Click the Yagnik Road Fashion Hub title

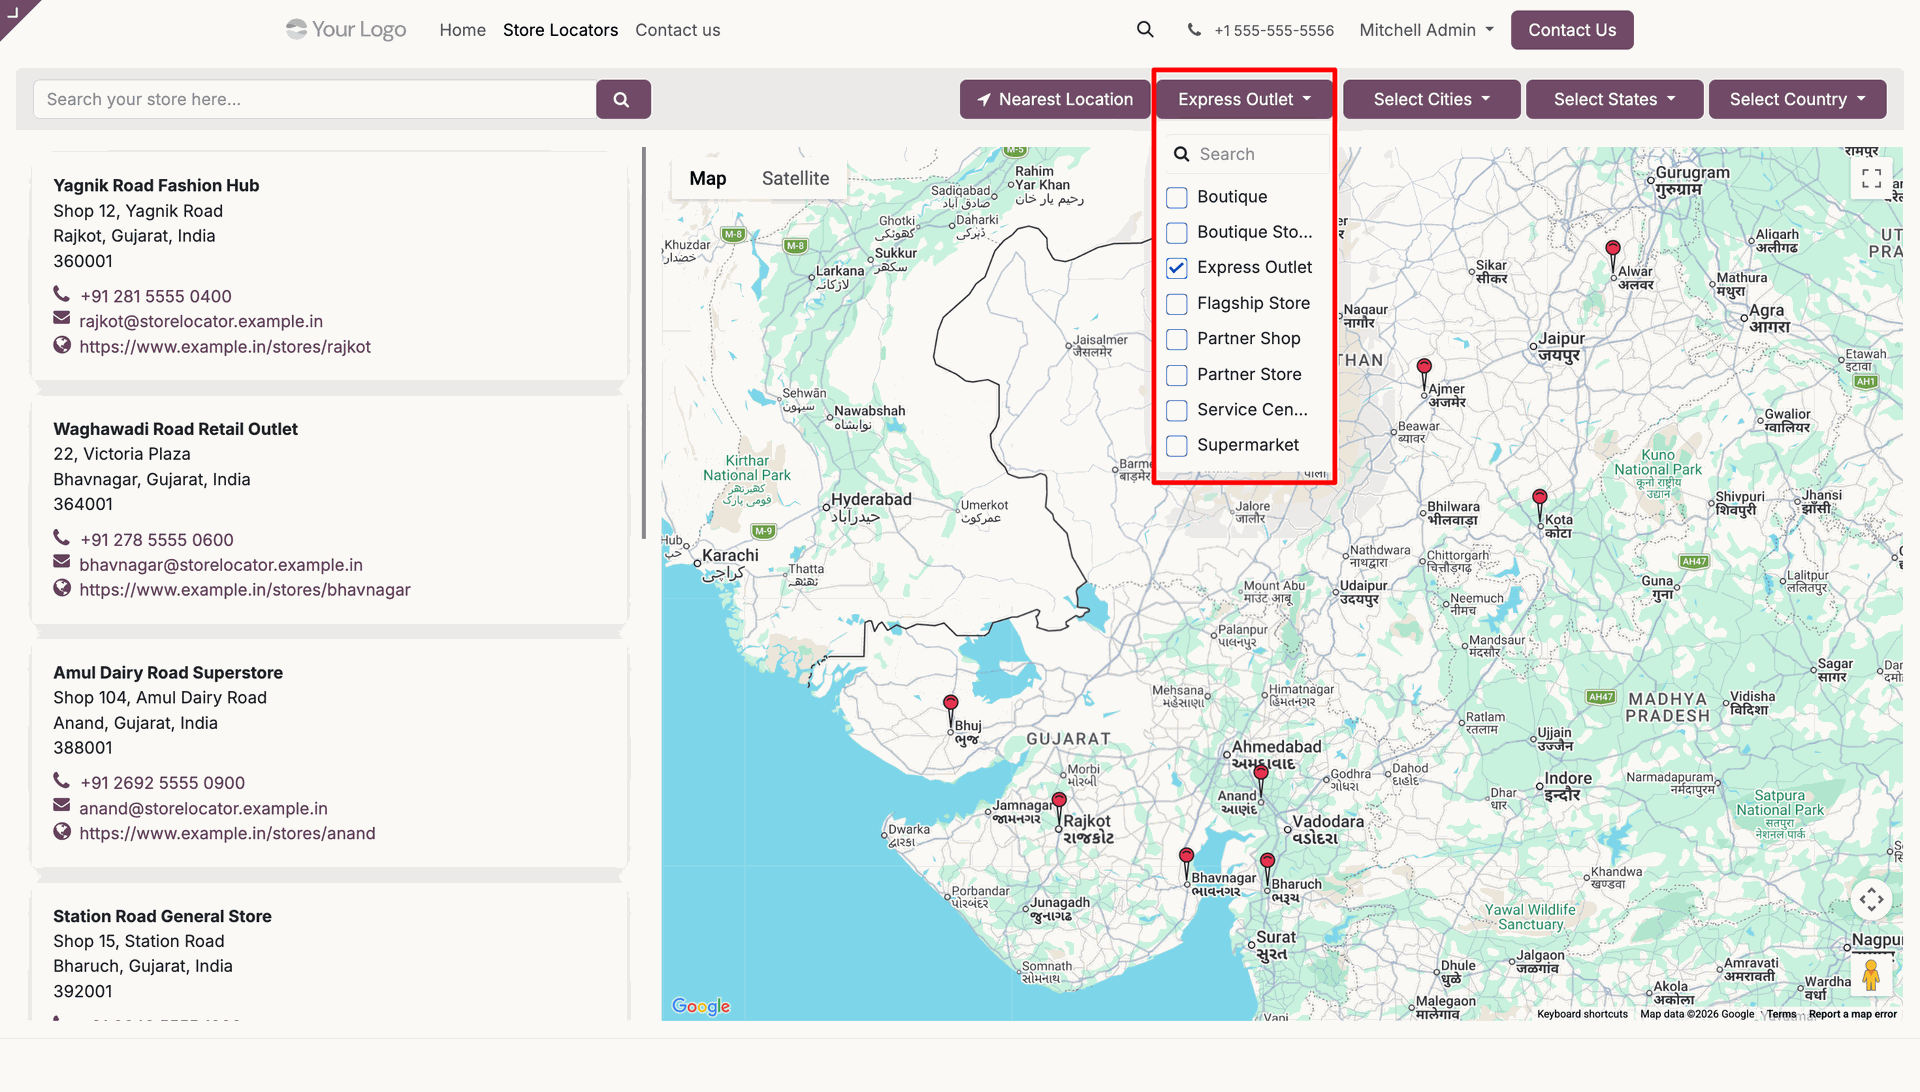point(156,185)
